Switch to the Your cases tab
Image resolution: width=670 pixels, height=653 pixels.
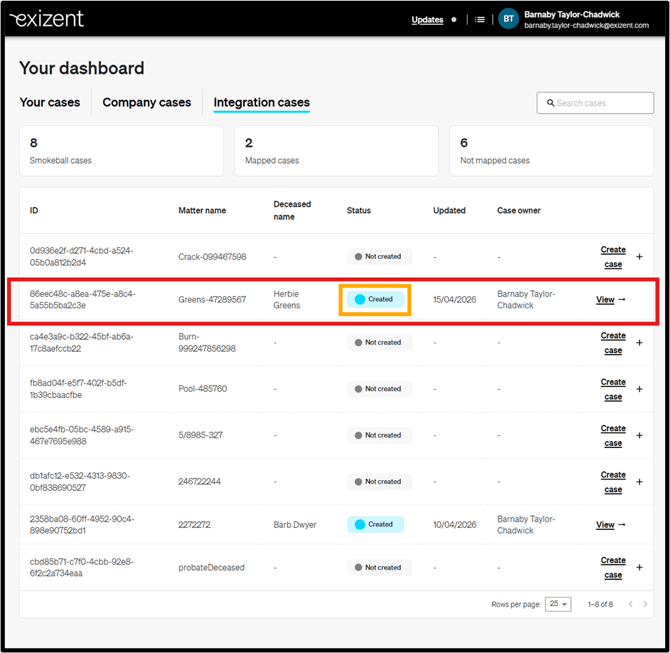point(50,102)
